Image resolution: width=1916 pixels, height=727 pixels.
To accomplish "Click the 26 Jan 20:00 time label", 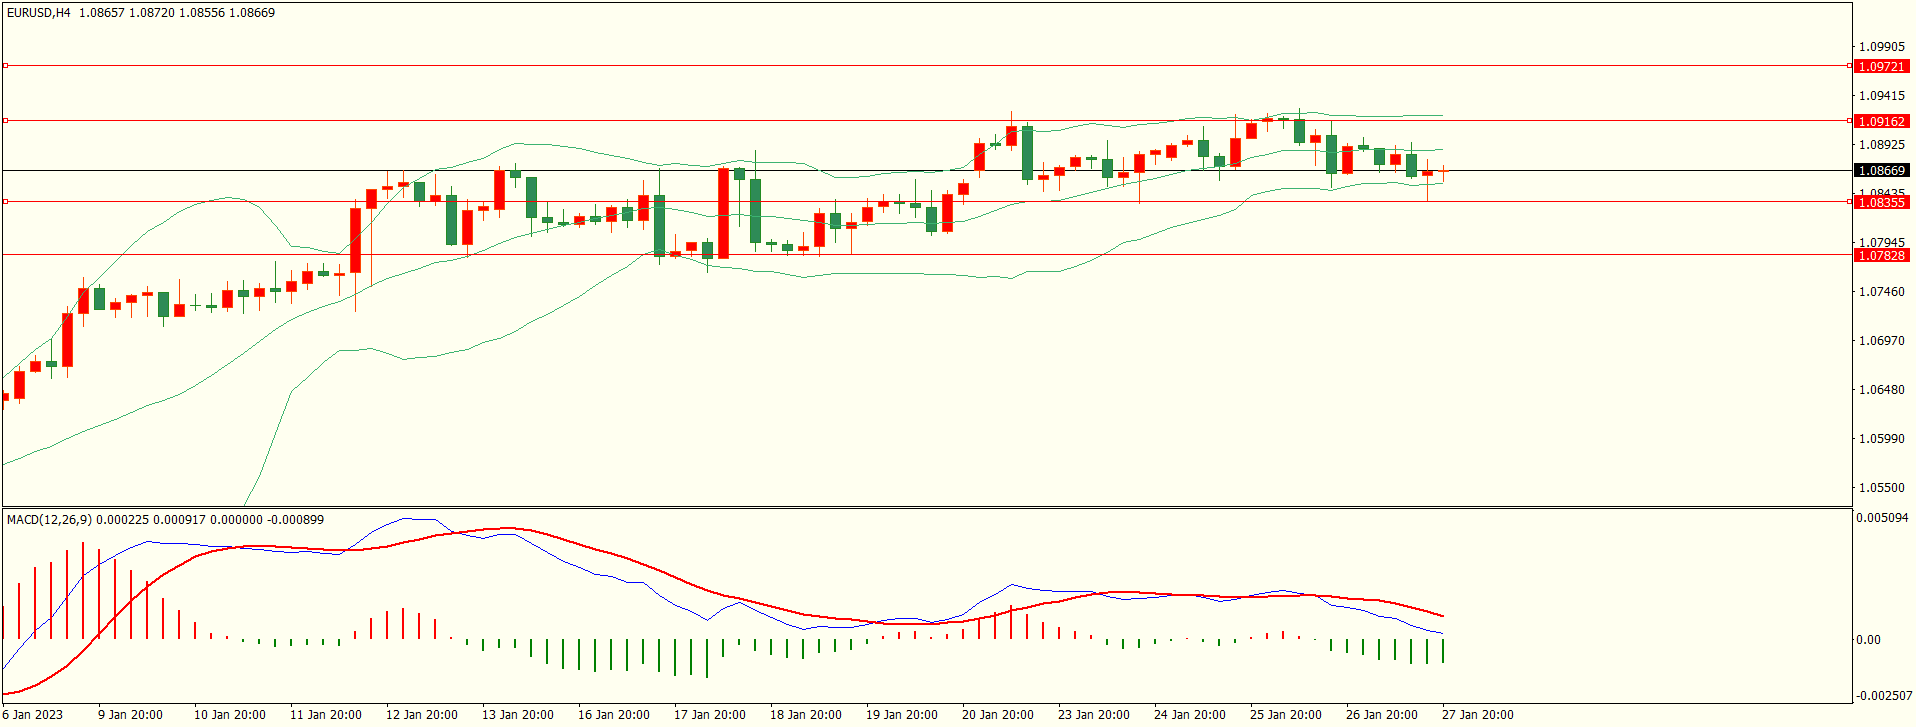I will coord(1382,715).
